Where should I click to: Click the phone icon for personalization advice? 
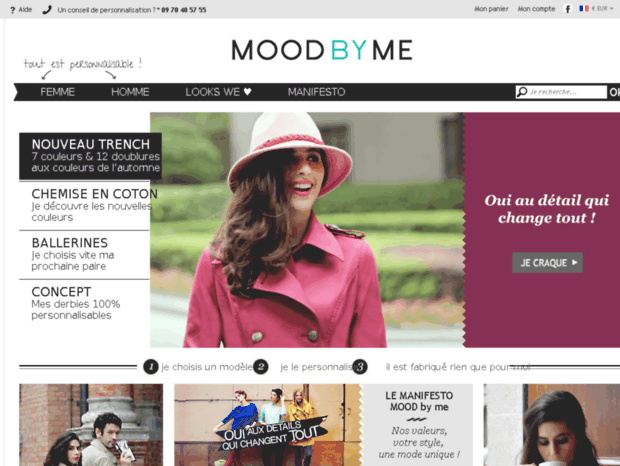(x=47, y=10)
